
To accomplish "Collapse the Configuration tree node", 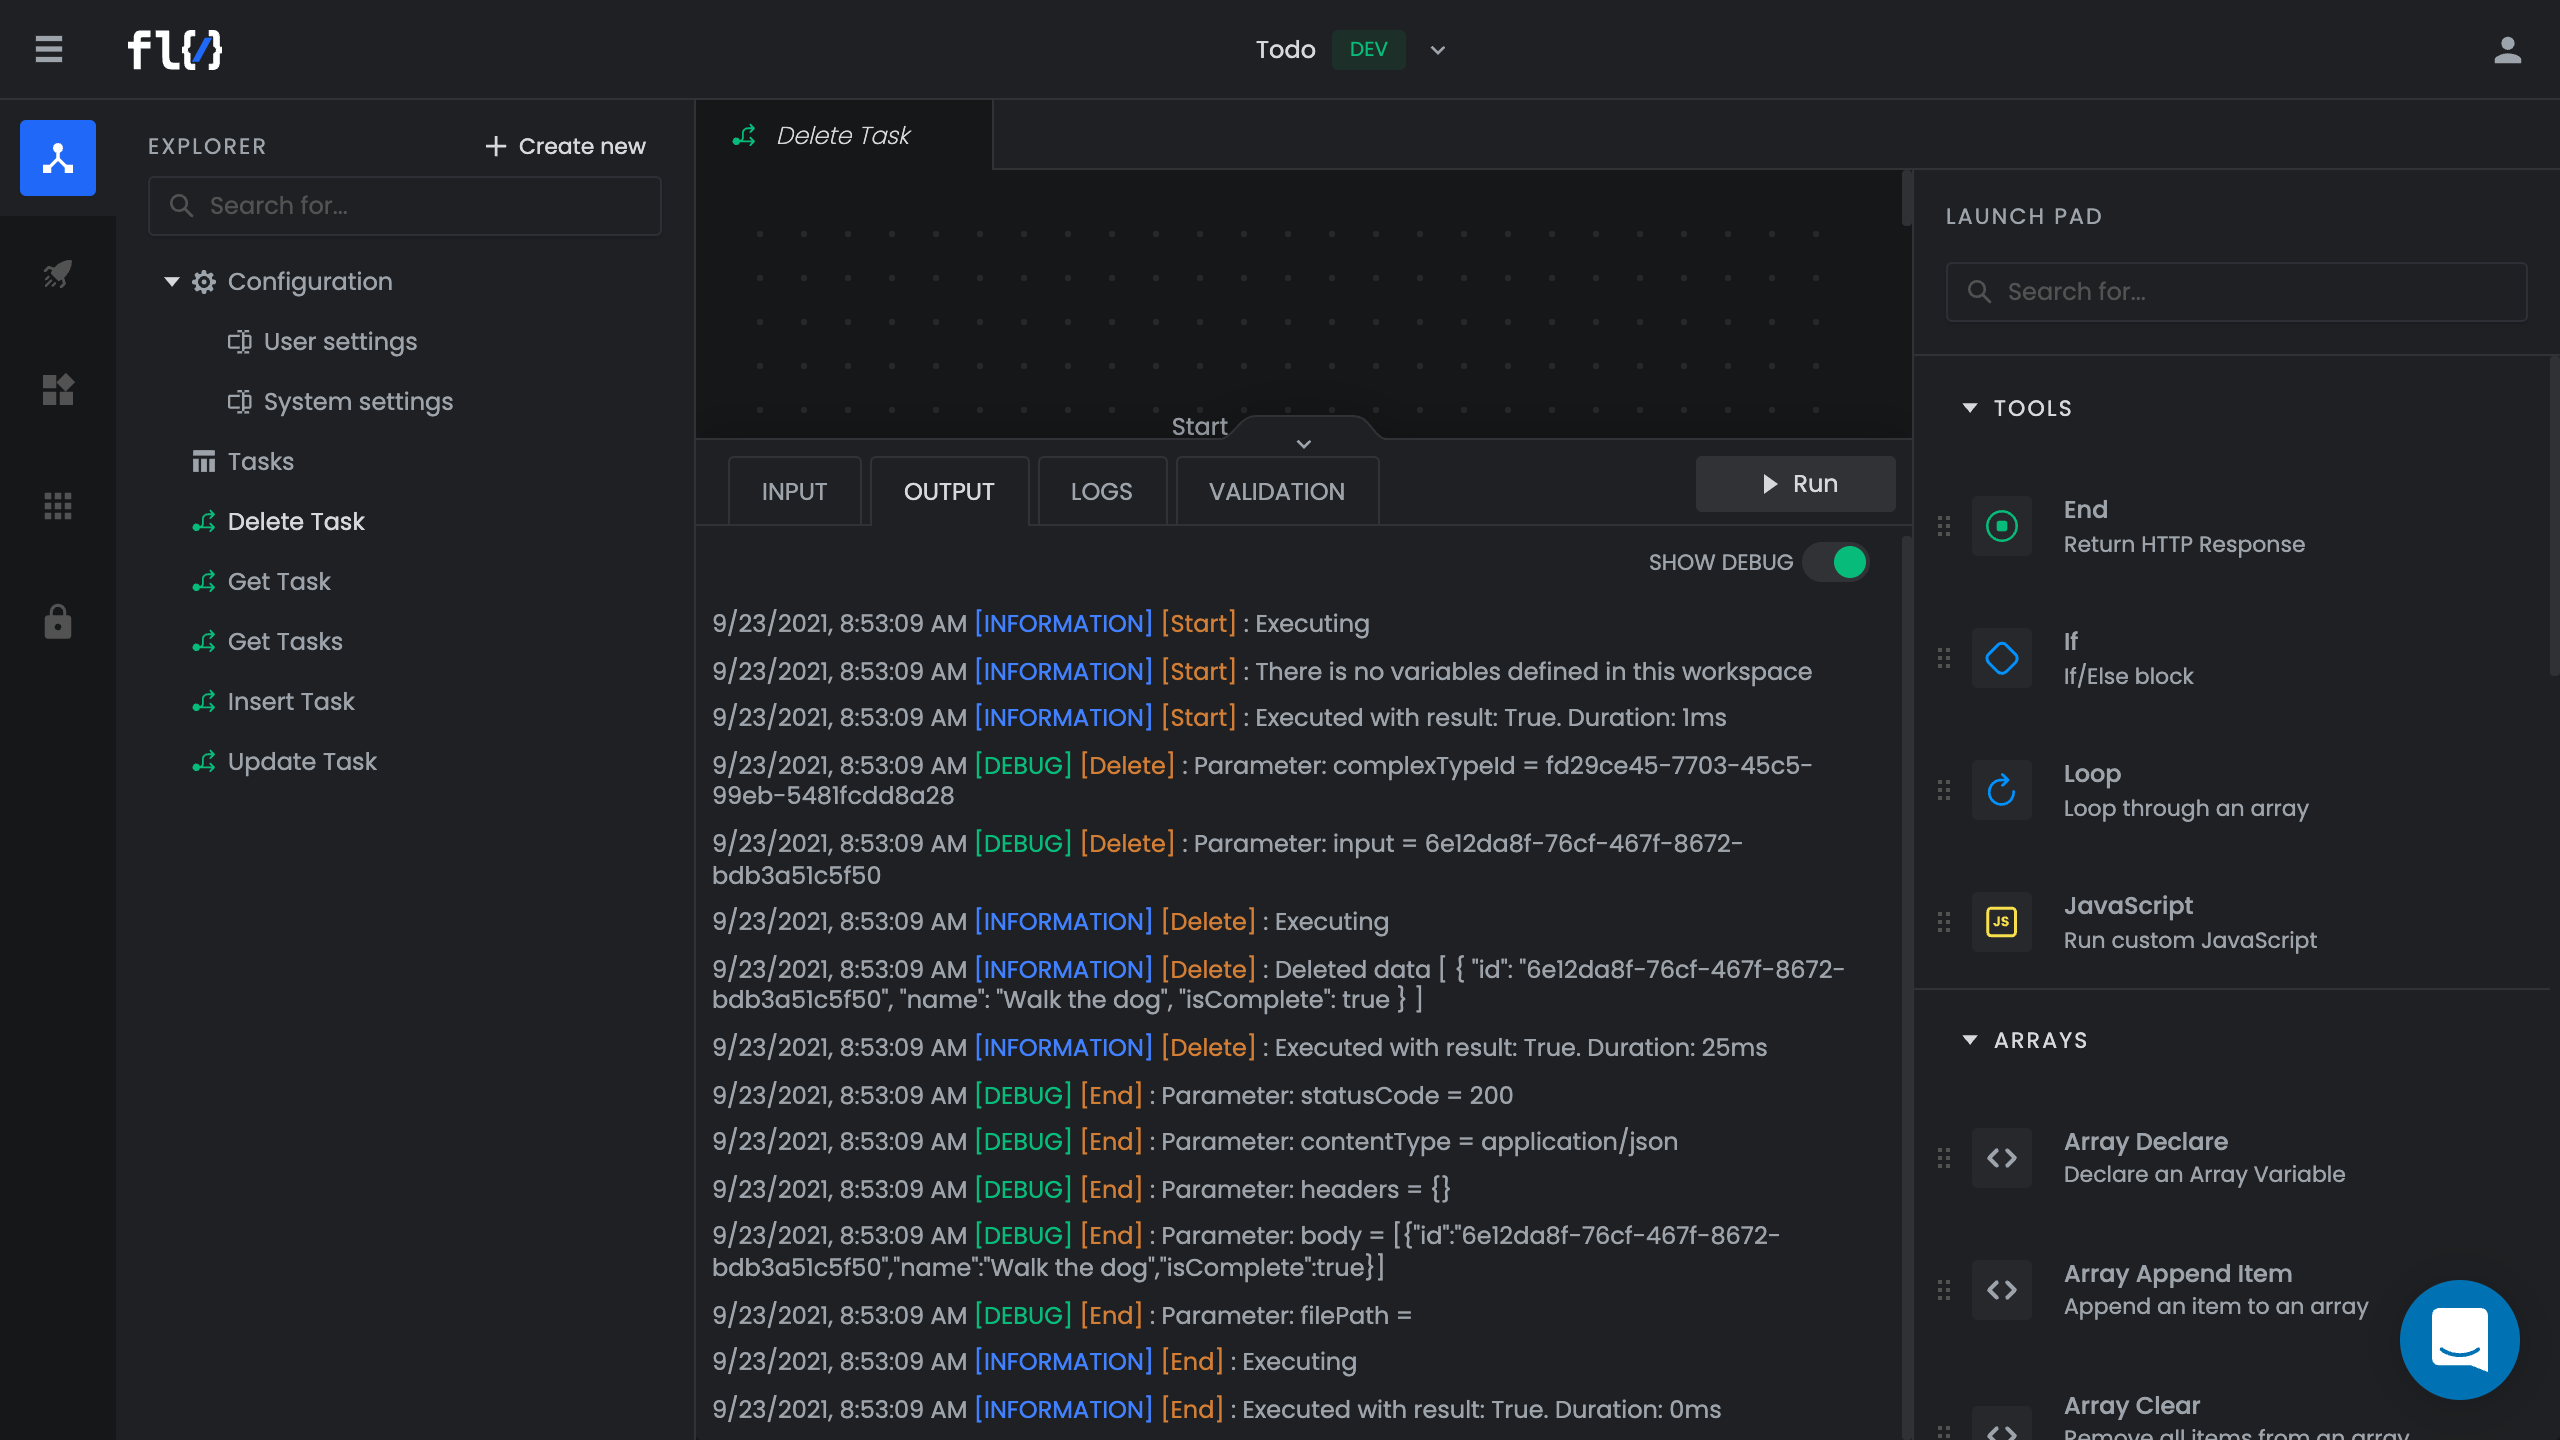I will pyautogui.click(x=172, y=282).
